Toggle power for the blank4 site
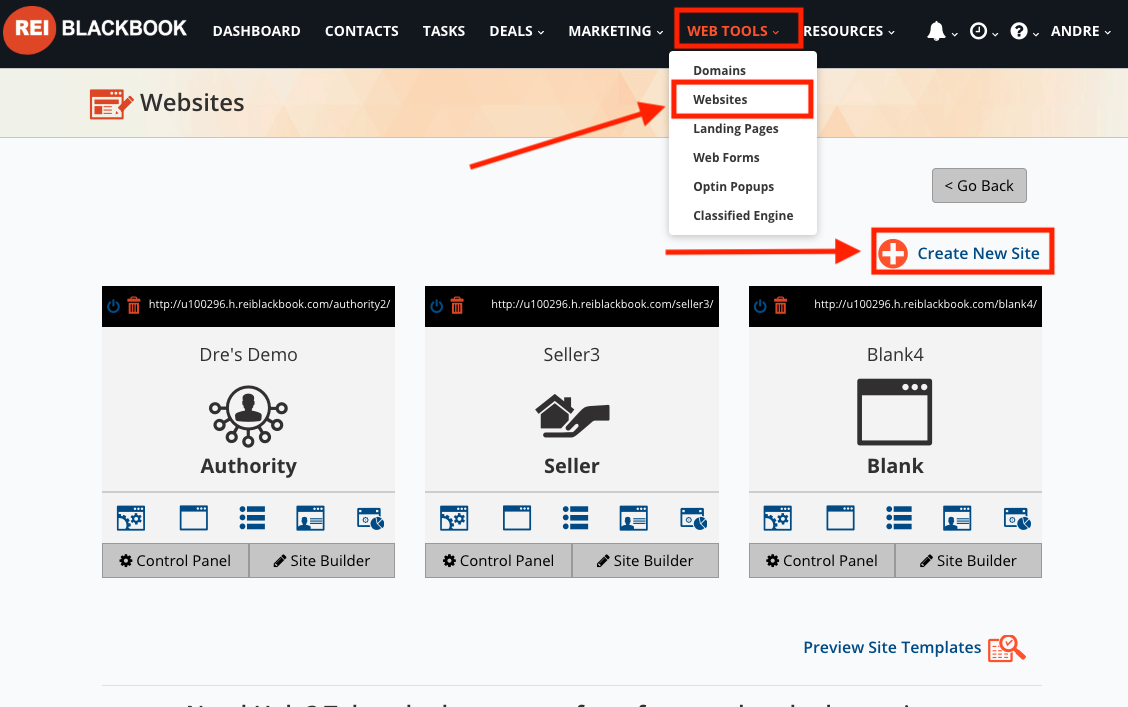The width and height of the screenshot is (1128, 707). (760, 306)
